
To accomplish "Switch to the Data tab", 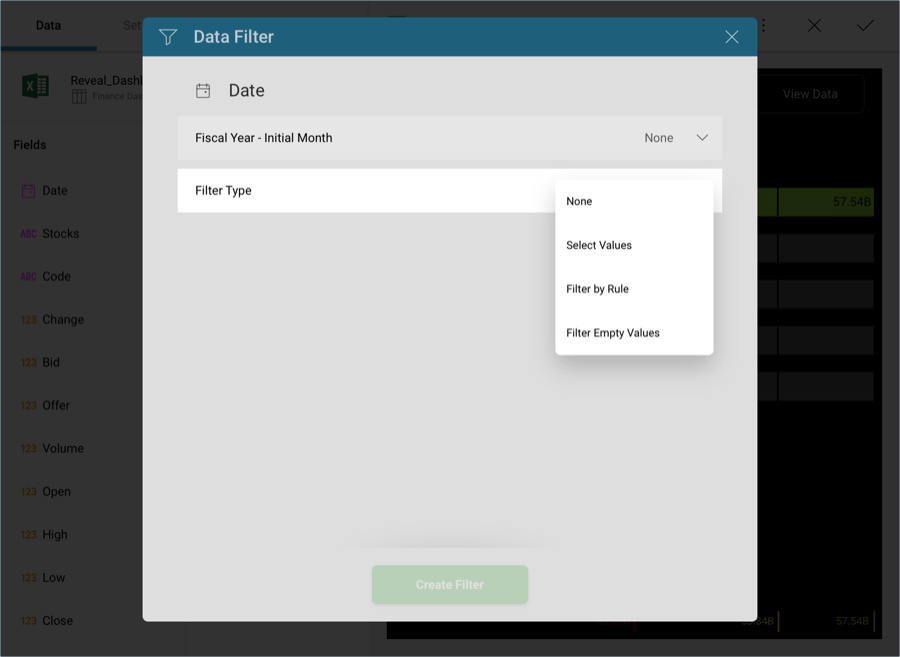I will [48, 26].
